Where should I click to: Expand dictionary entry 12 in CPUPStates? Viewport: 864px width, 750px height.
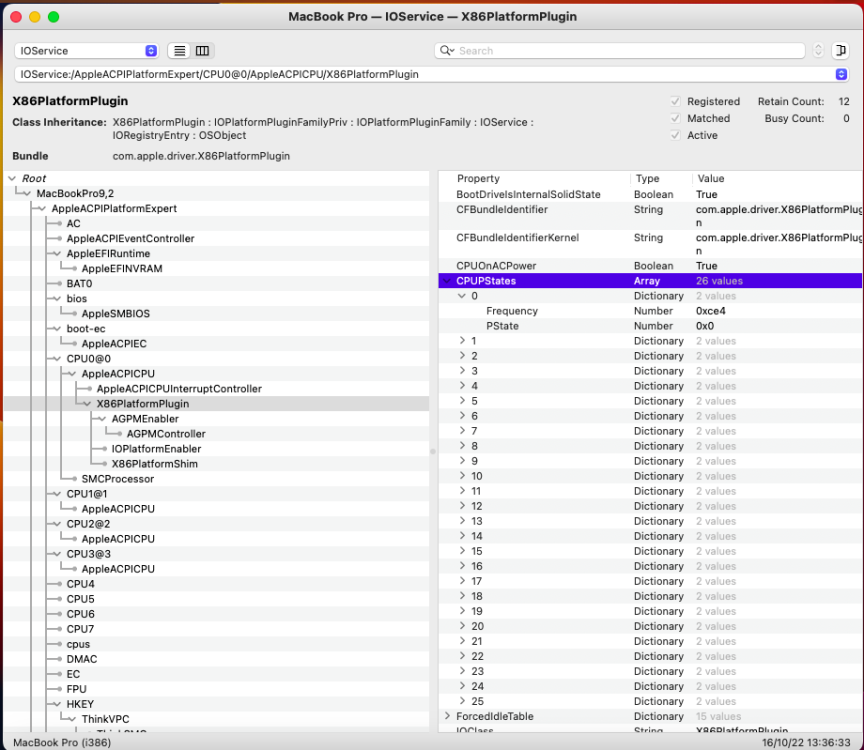462,505
